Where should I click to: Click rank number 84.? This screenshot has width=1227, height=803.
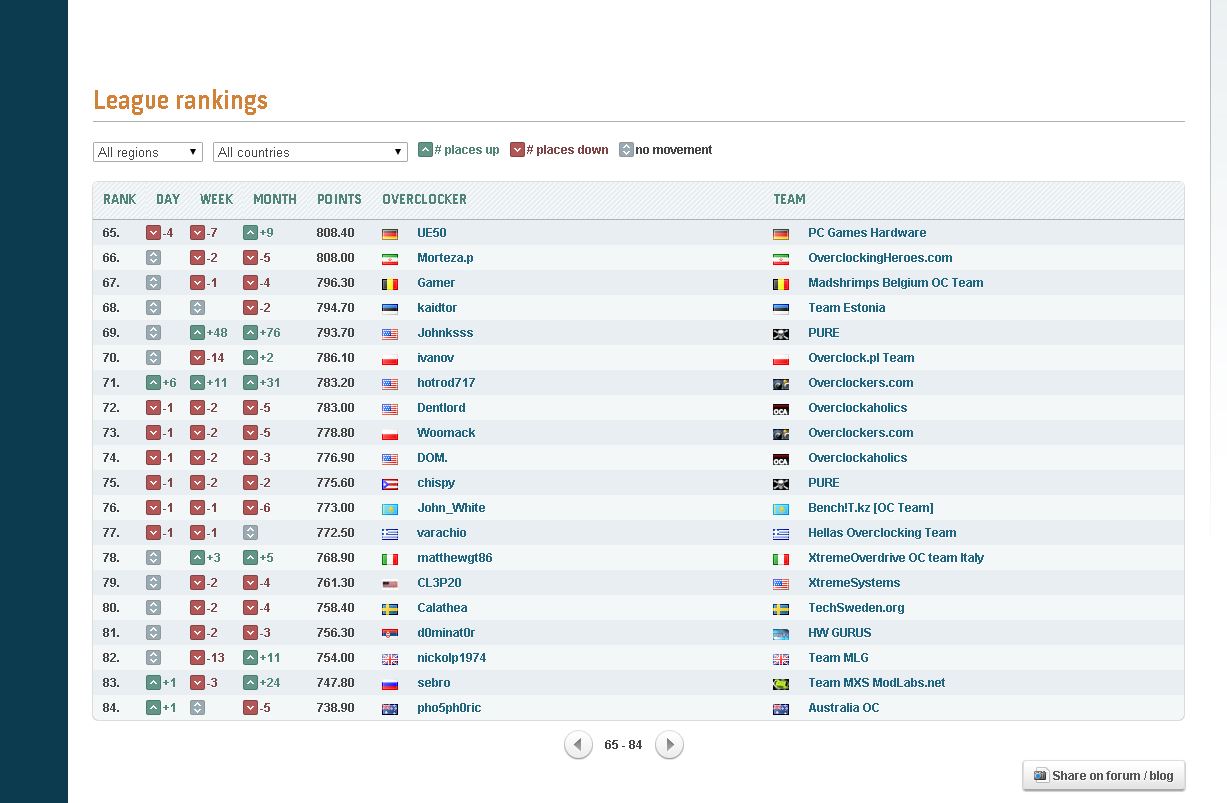(x=110, y=707)
